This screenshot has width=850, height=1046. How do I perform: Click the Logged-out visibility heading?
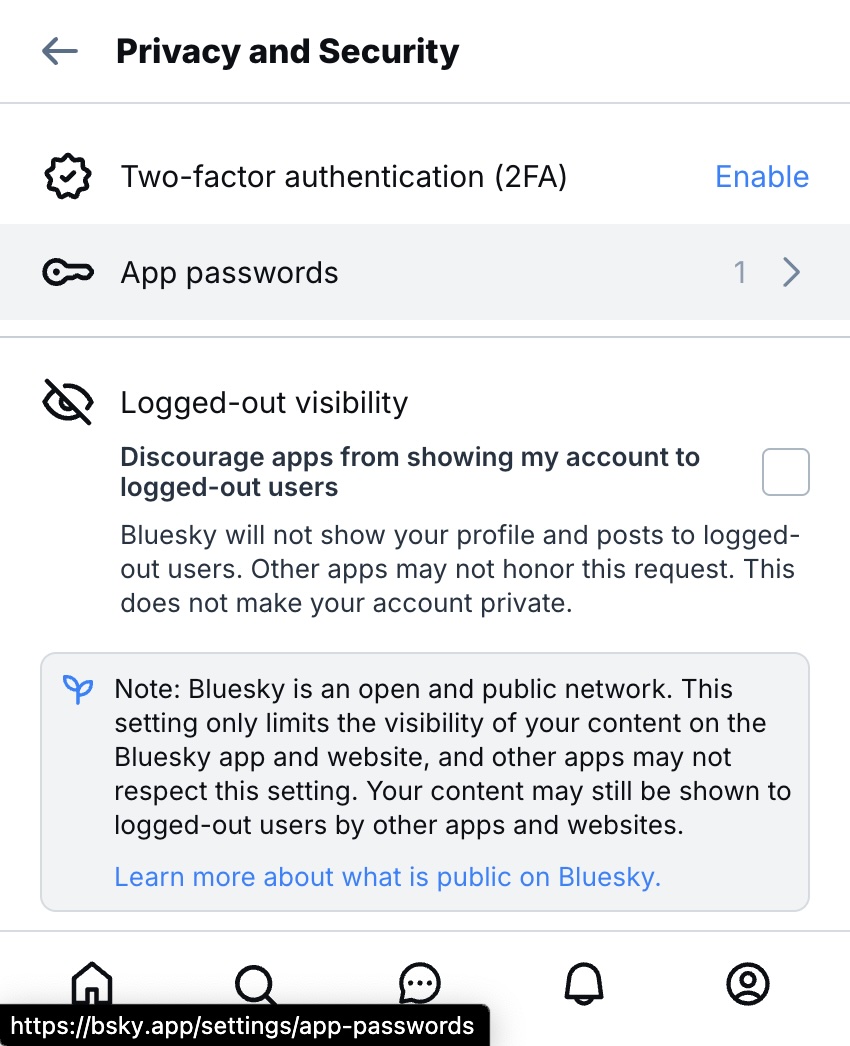(264, 403)
